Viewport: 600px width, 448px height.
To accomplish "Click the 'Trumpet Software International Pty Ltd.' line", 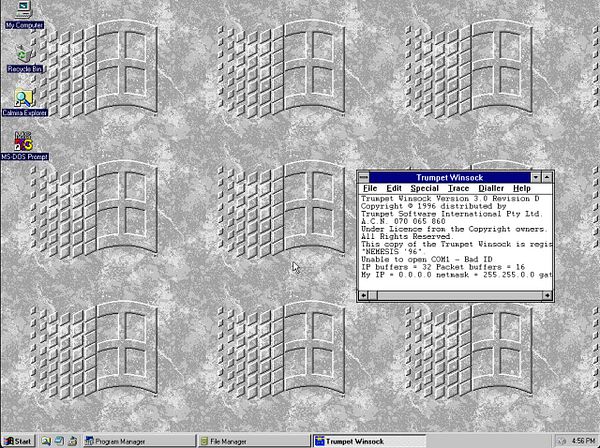I will [452, 214].
